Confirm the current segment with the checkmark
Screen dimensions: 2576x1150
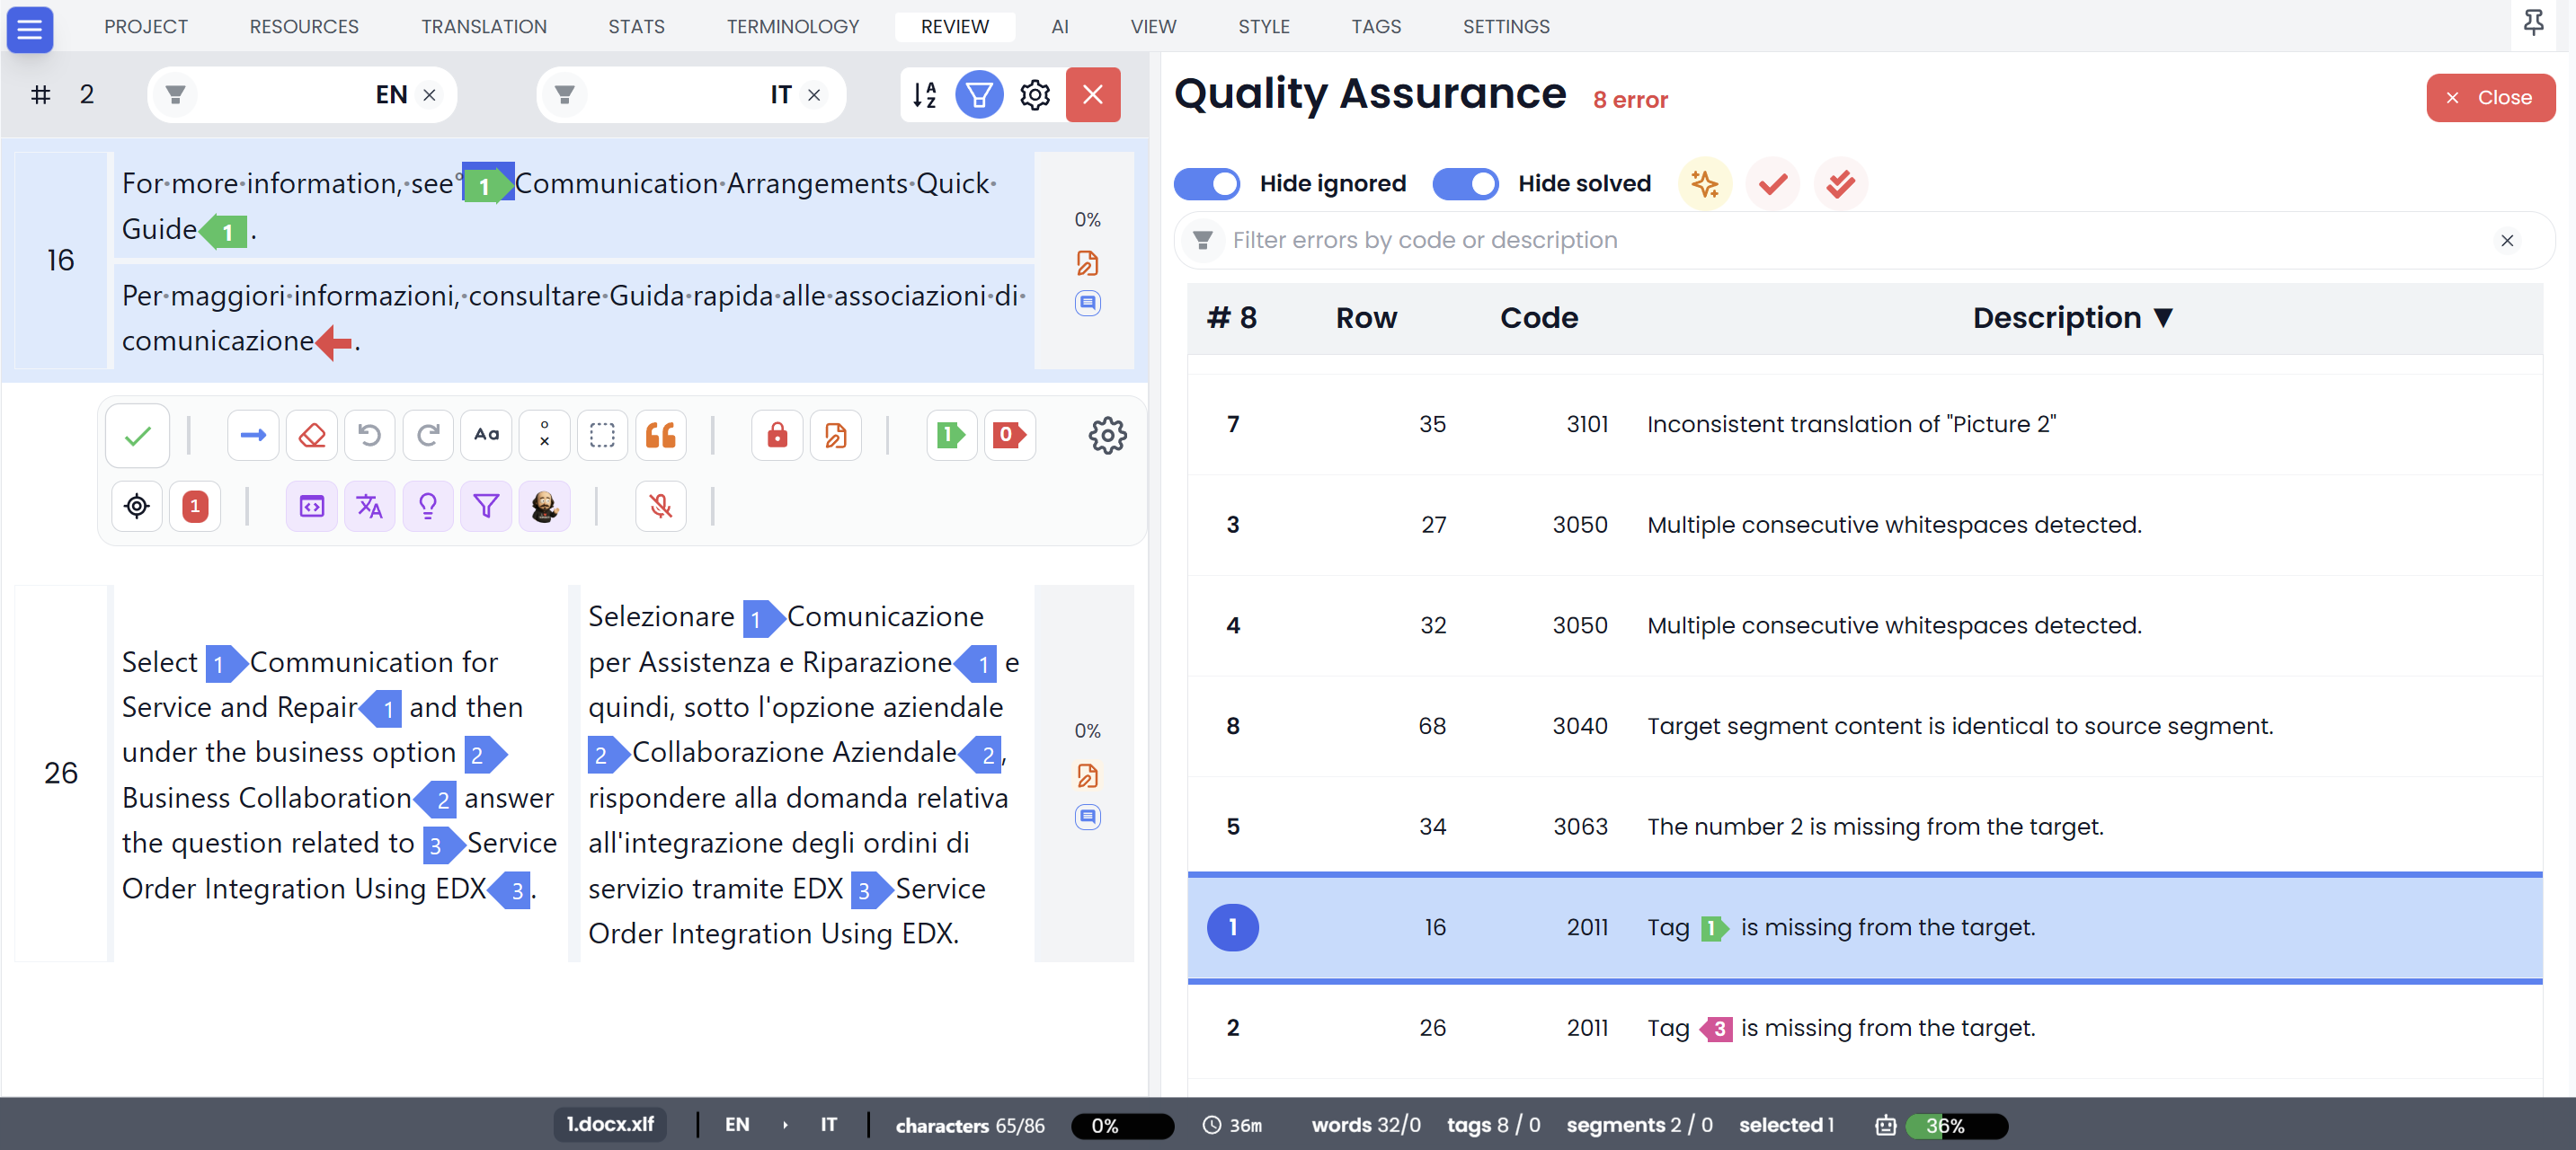tap(136, 435)
